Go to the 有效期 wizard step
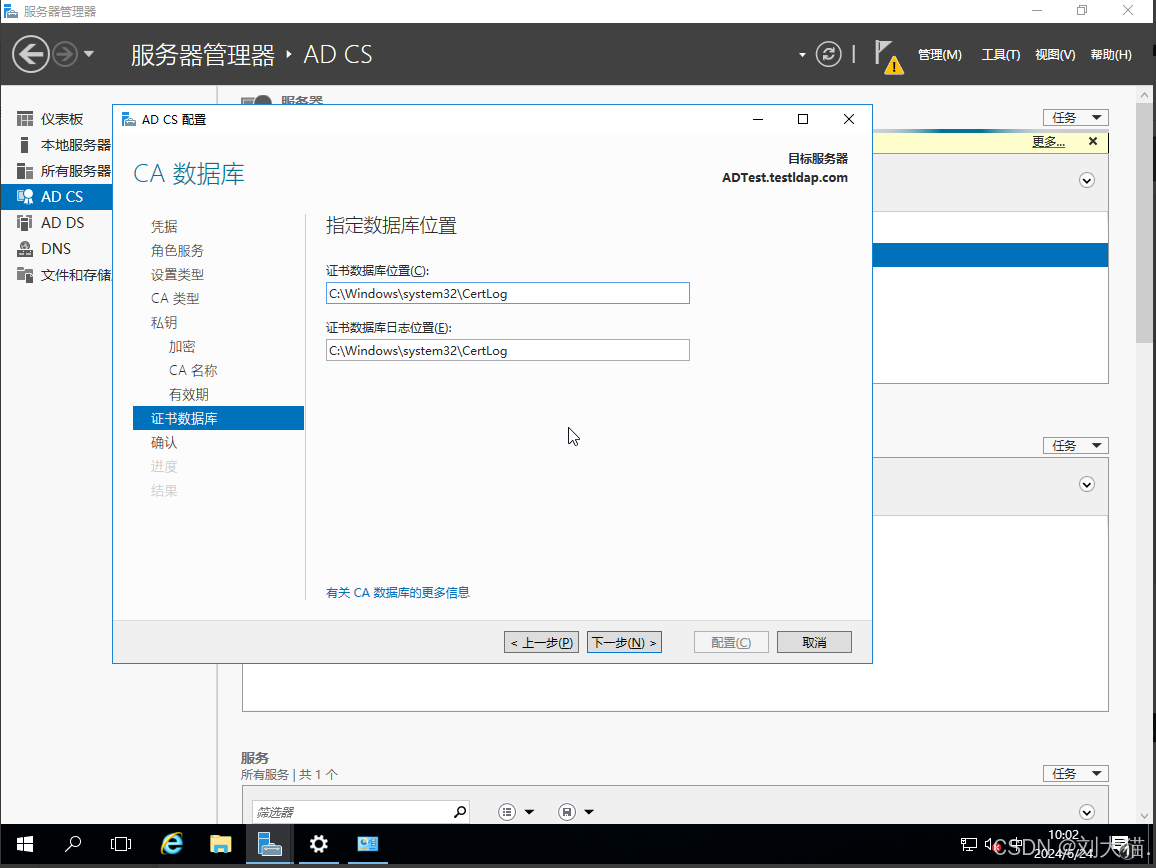The width and height of the screenshot is (1156, 868). click(x=189, y=395)
